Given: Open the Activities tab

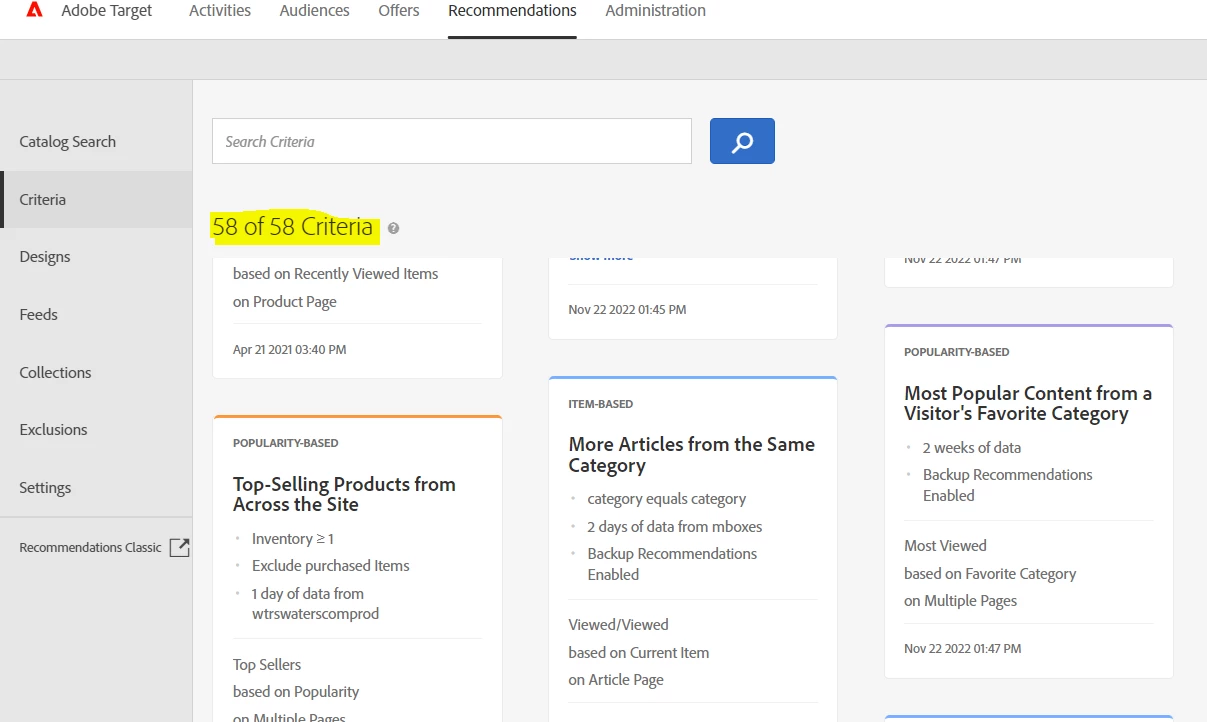Looking at the screenshot, I should pyautogui.click(x=220, y=11).
